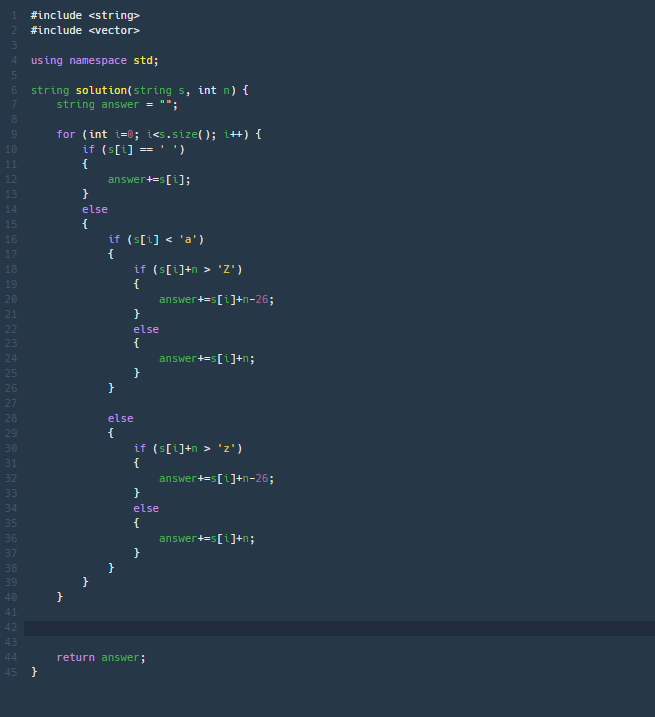Click 'answer+=s[i]+n-26;' on line 32
655x717 pixels.
[x=216, y=478]
